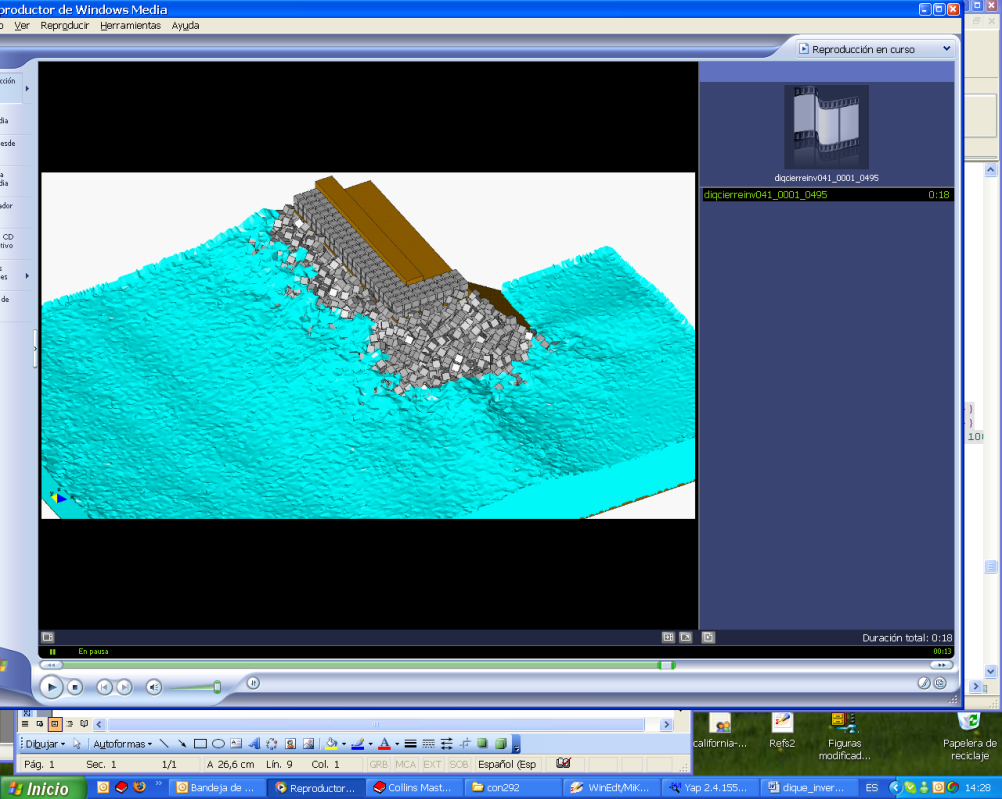Click the video filmstrip thumbnail

(x=826, y=127)
